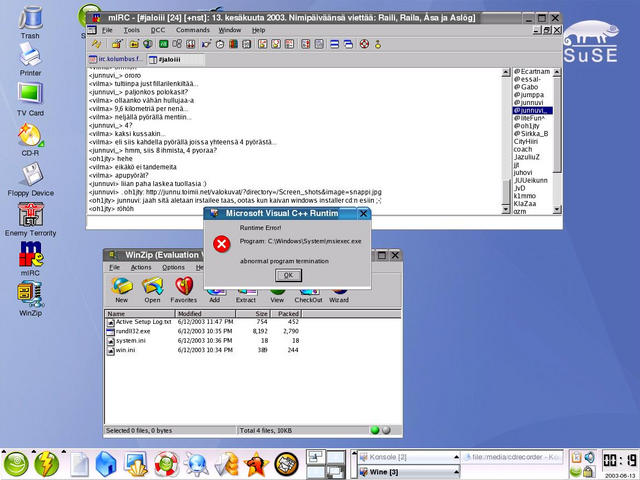Expand the Wine [3] taskbar group arrow
The image size is (640, 480).
tap(456, 472)
